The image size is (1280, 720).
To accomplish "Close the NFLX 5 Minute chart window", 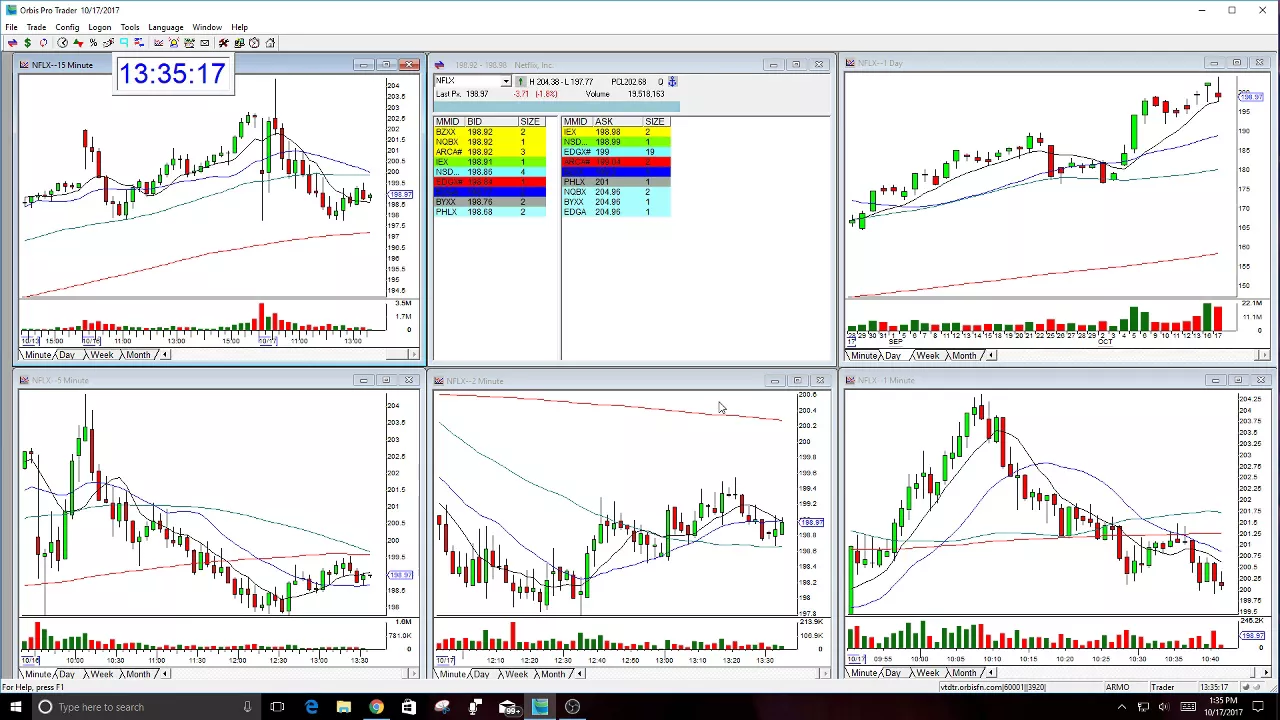I will tap(408, 381).
